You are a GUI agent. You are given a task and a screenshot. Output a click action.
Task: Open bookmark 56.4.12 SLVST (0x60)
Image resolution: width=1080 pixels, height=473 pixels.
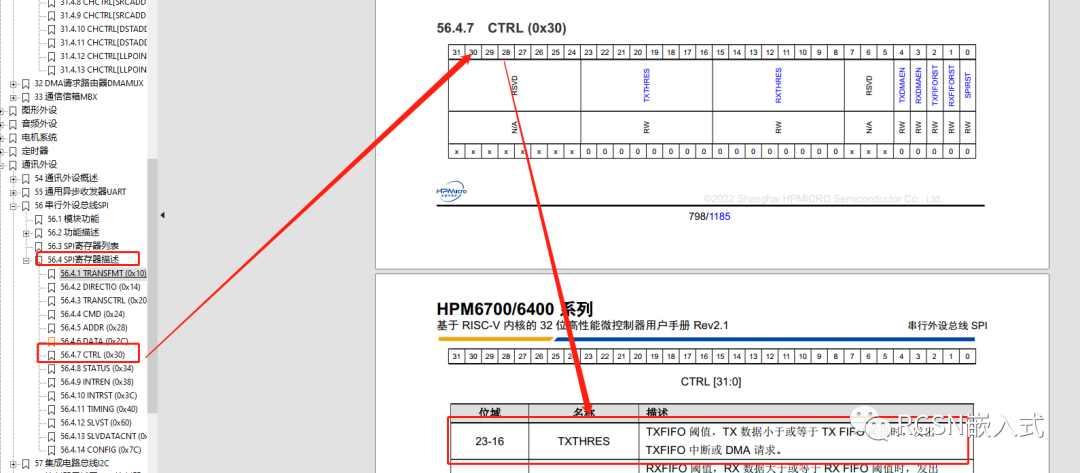[x=97, y=423]
